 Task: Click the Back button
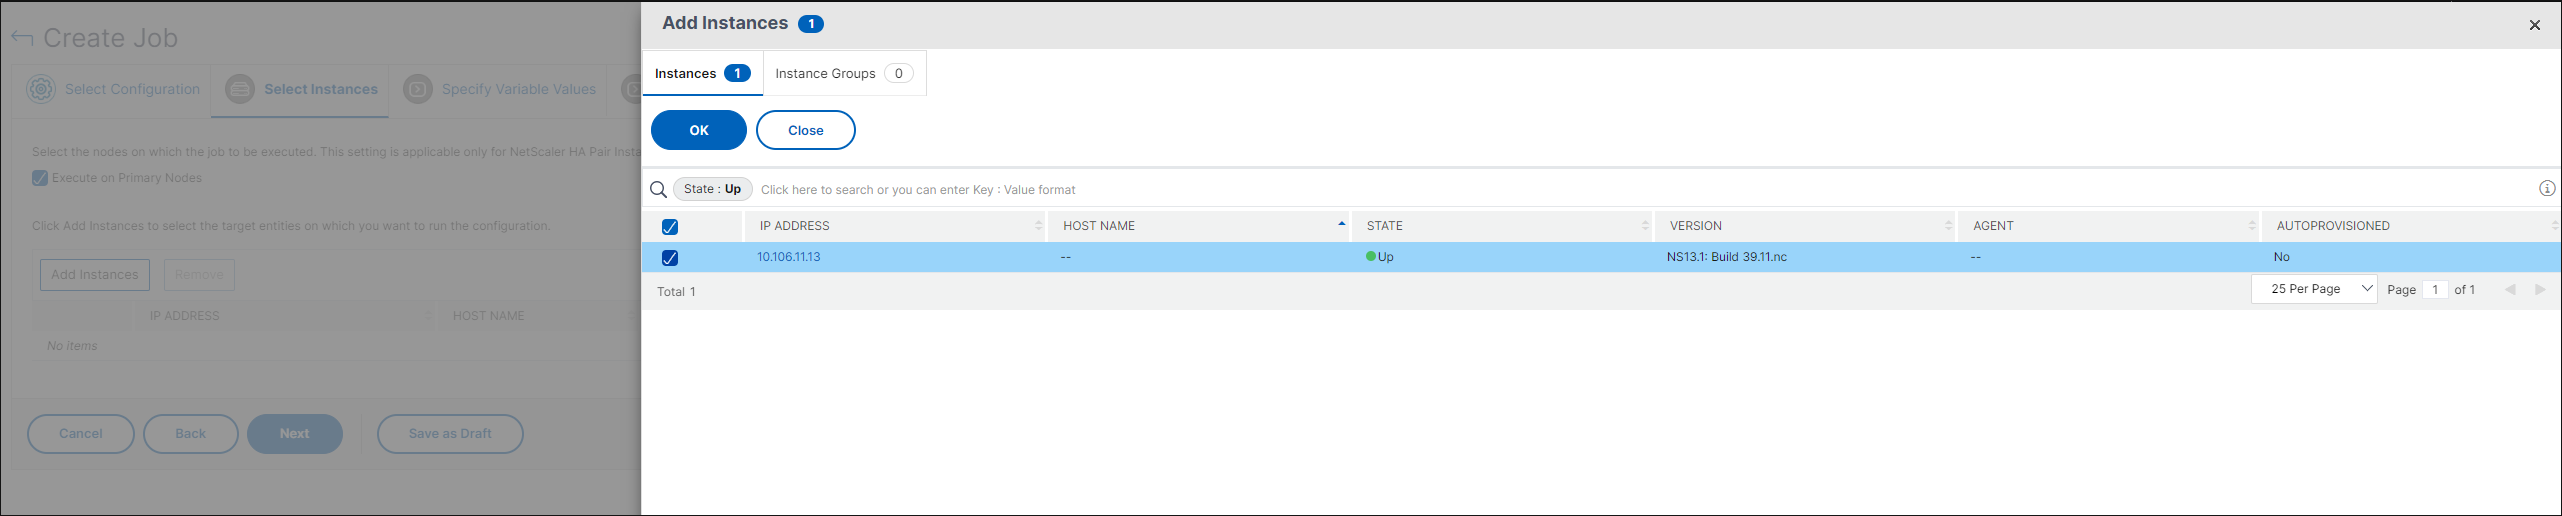click(191, 434)
